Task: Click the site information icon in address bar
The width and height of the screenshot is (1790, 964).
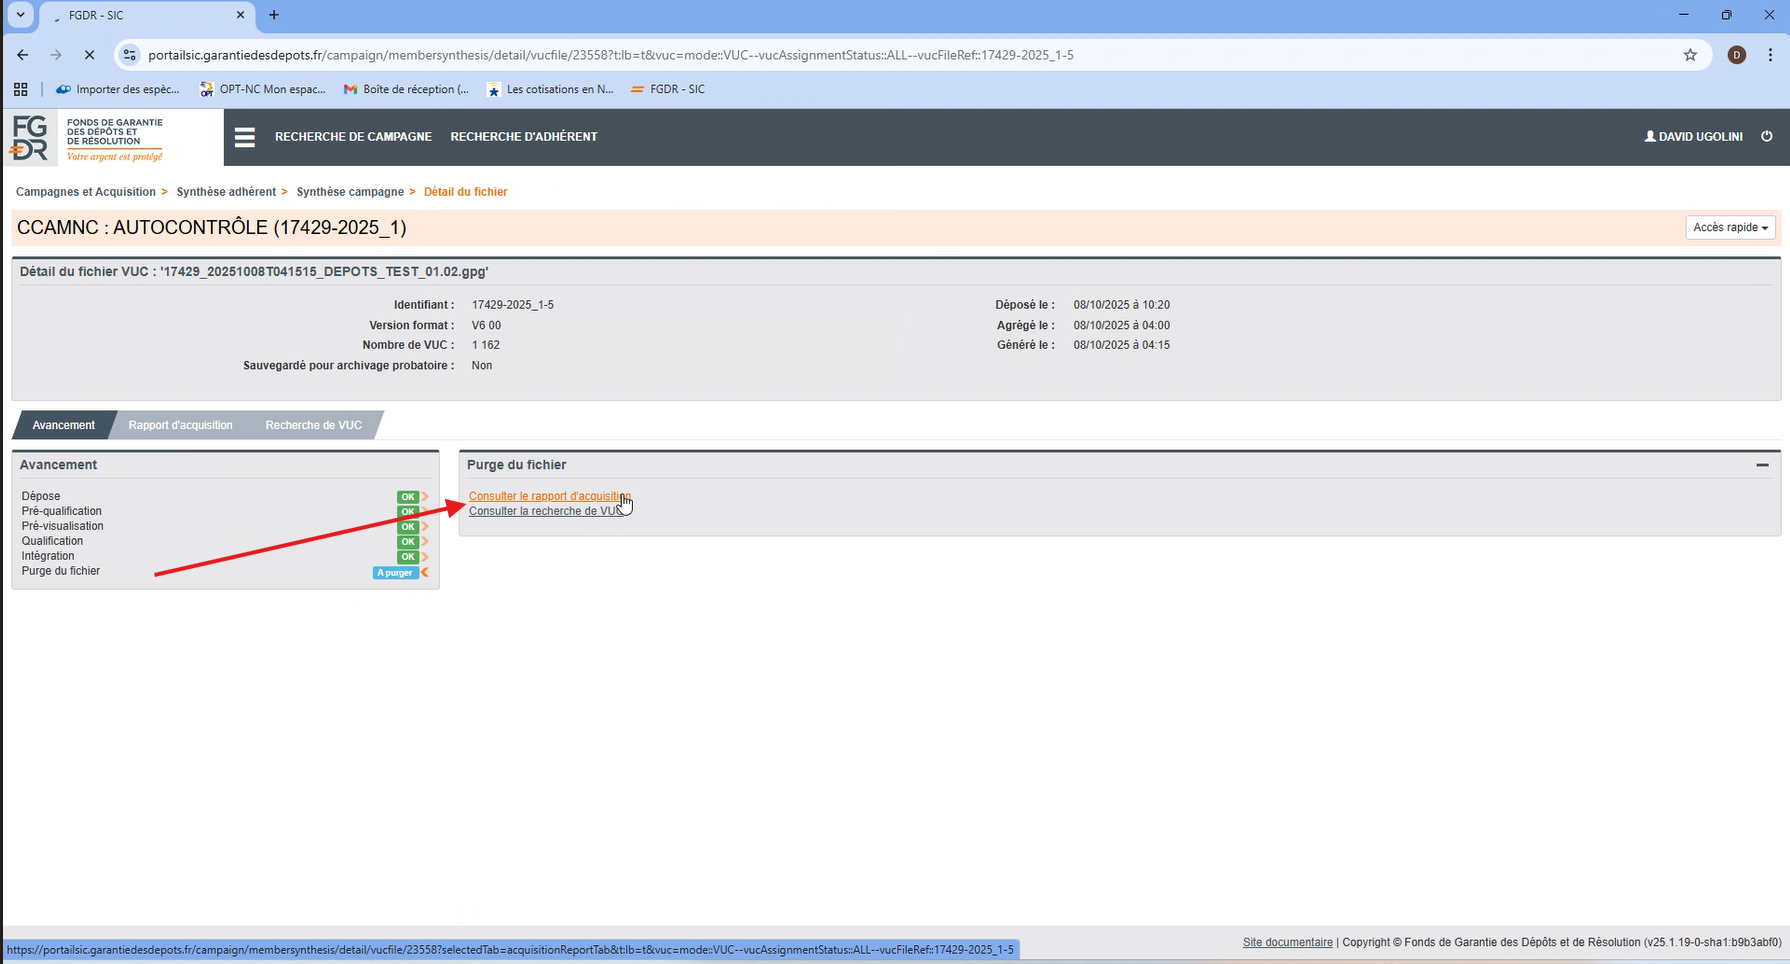Action: pyautogui.click(x=130, y=55)
